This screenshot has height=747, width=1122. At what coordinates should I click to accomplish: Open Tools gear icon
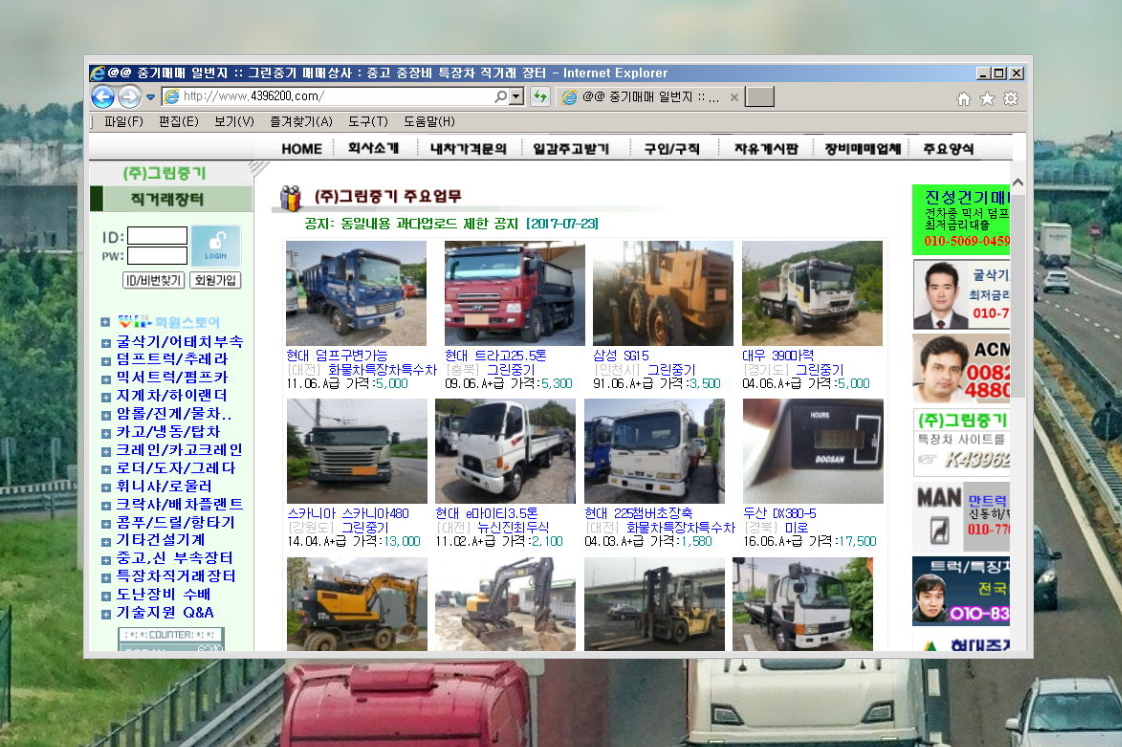pos(1010,99)
